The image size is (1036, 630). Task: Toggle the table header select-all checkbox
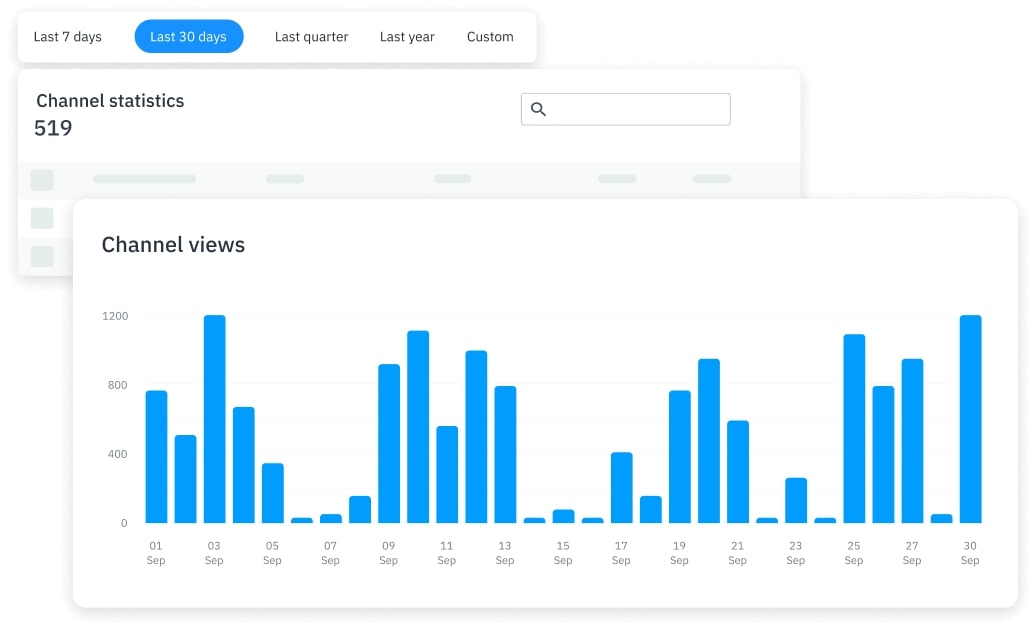click(x=42, y=180)
